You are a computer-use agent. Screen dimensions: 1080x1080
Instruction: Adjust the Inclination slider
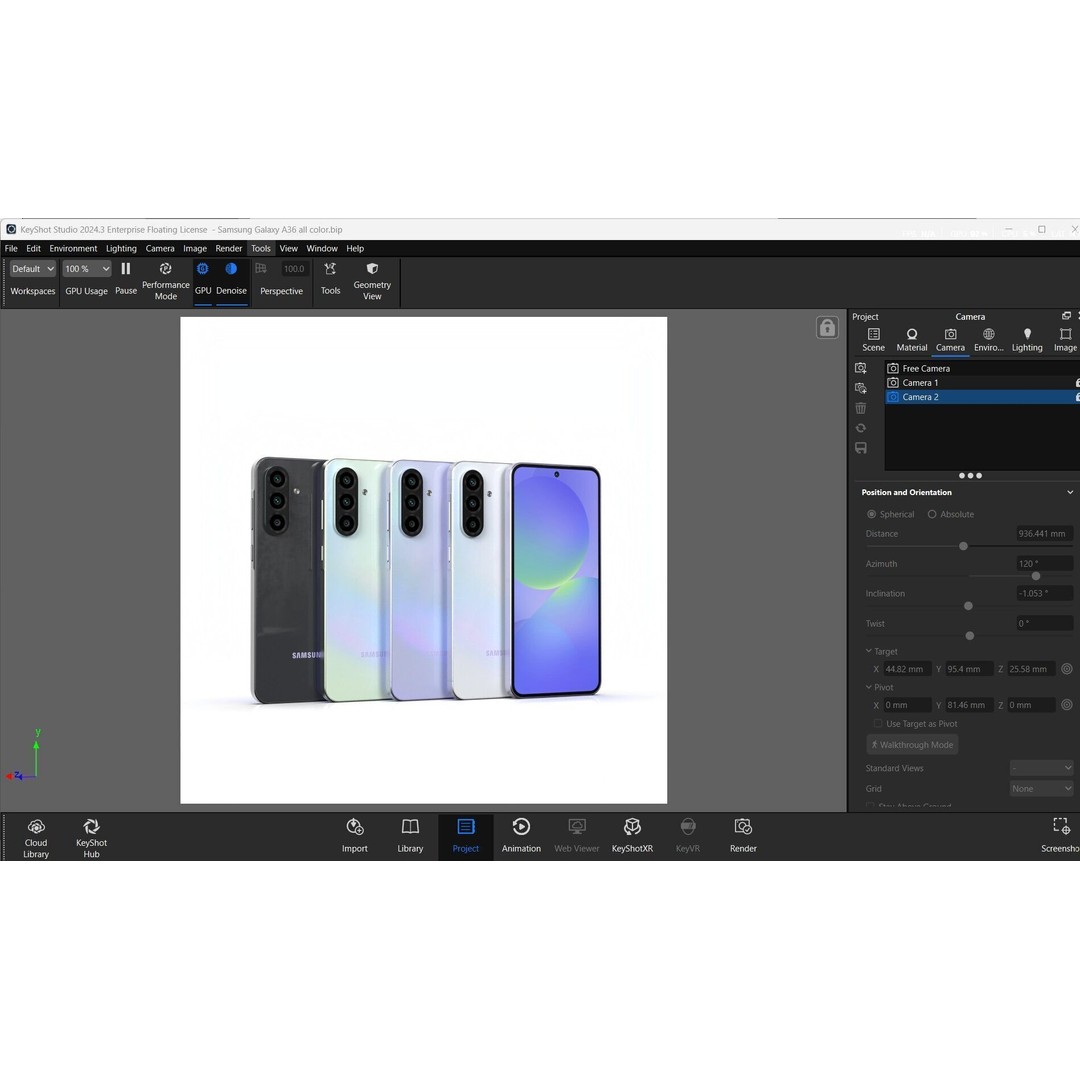[968, 606]
